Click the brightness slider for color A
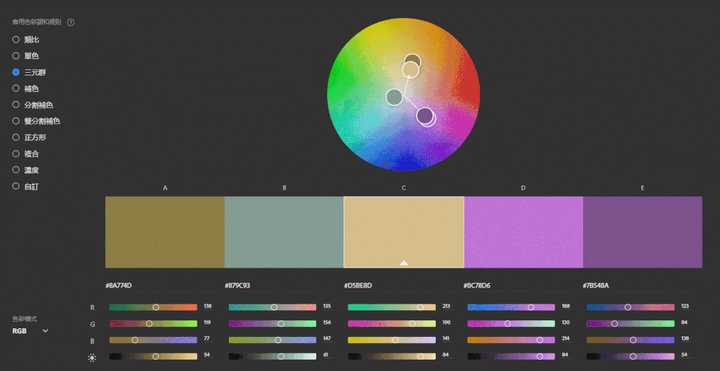720x371 pixels. 153,356
